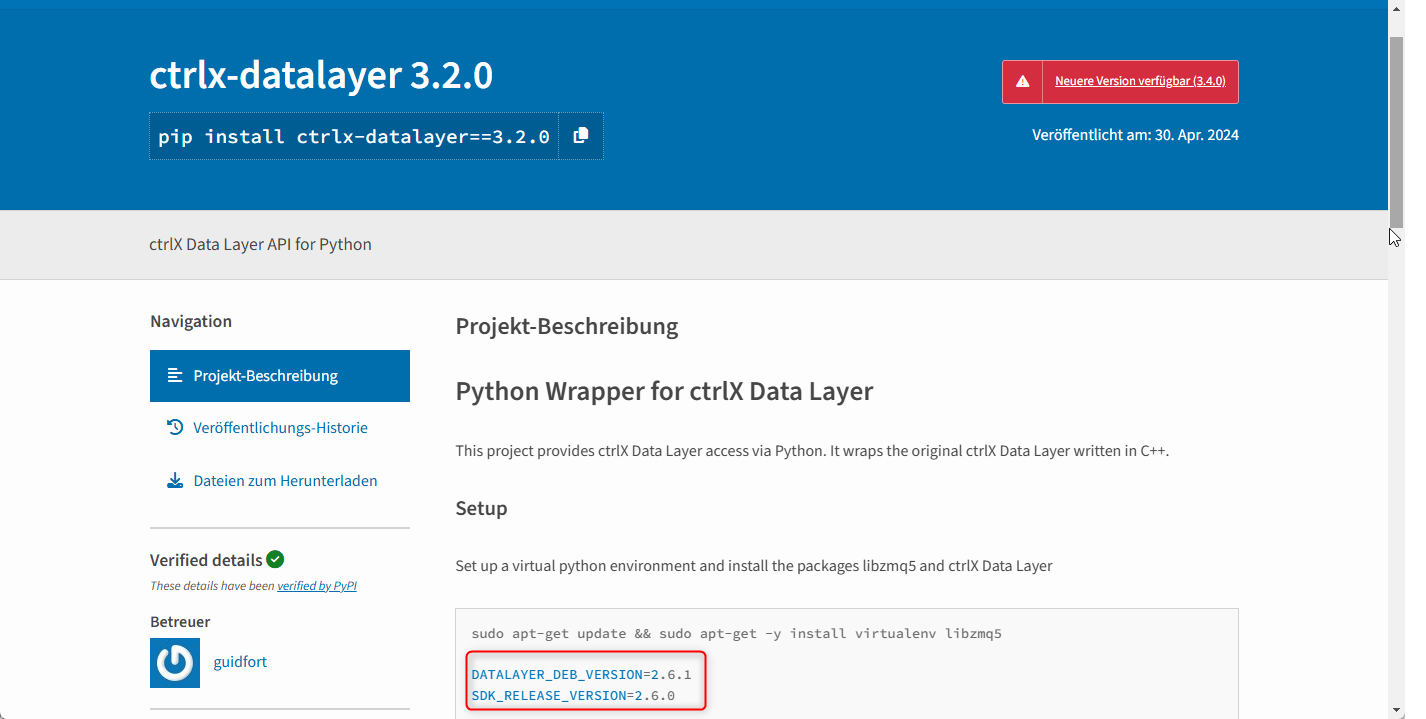Open the Neuere Version verfügbar (3.4.0) link
1426x719 pixels.
(1139, 82)
